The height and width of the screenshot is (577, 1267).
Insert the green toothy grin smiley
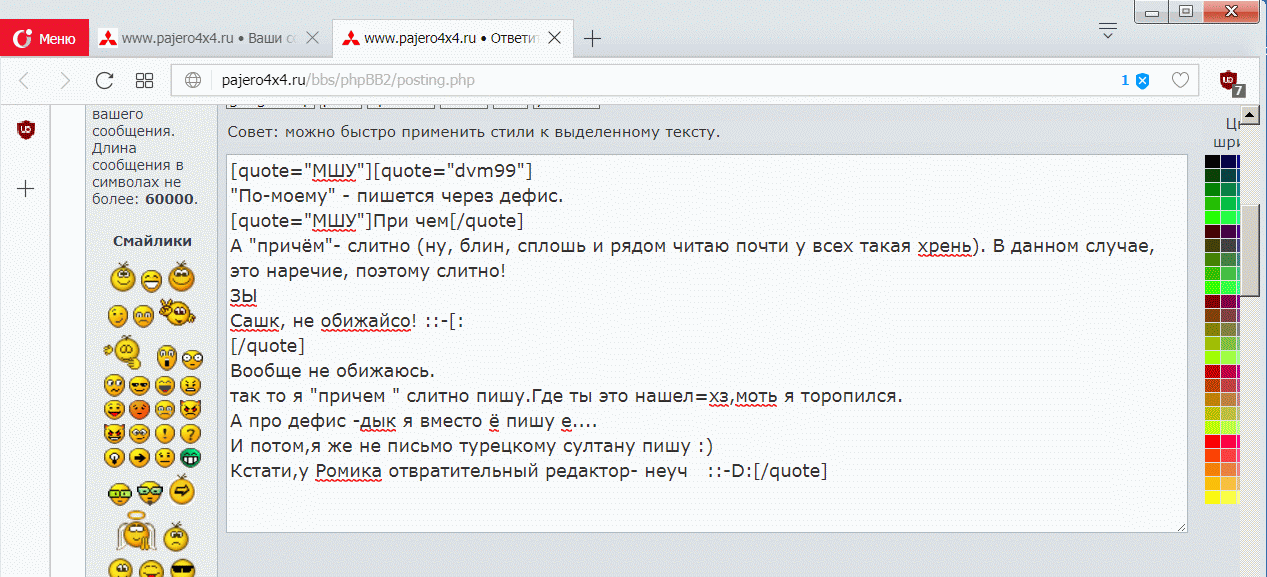[190, 457]
